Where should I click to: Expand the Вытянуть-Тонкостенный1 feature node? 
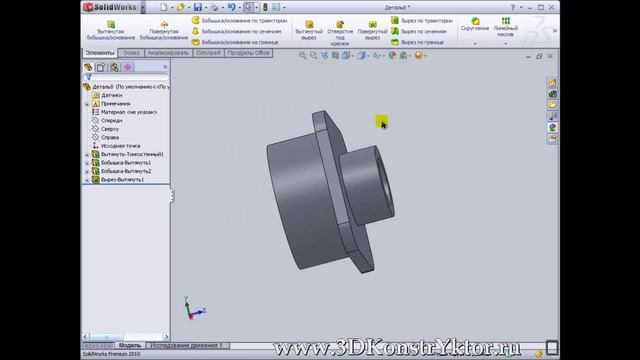tap(87, 155)
